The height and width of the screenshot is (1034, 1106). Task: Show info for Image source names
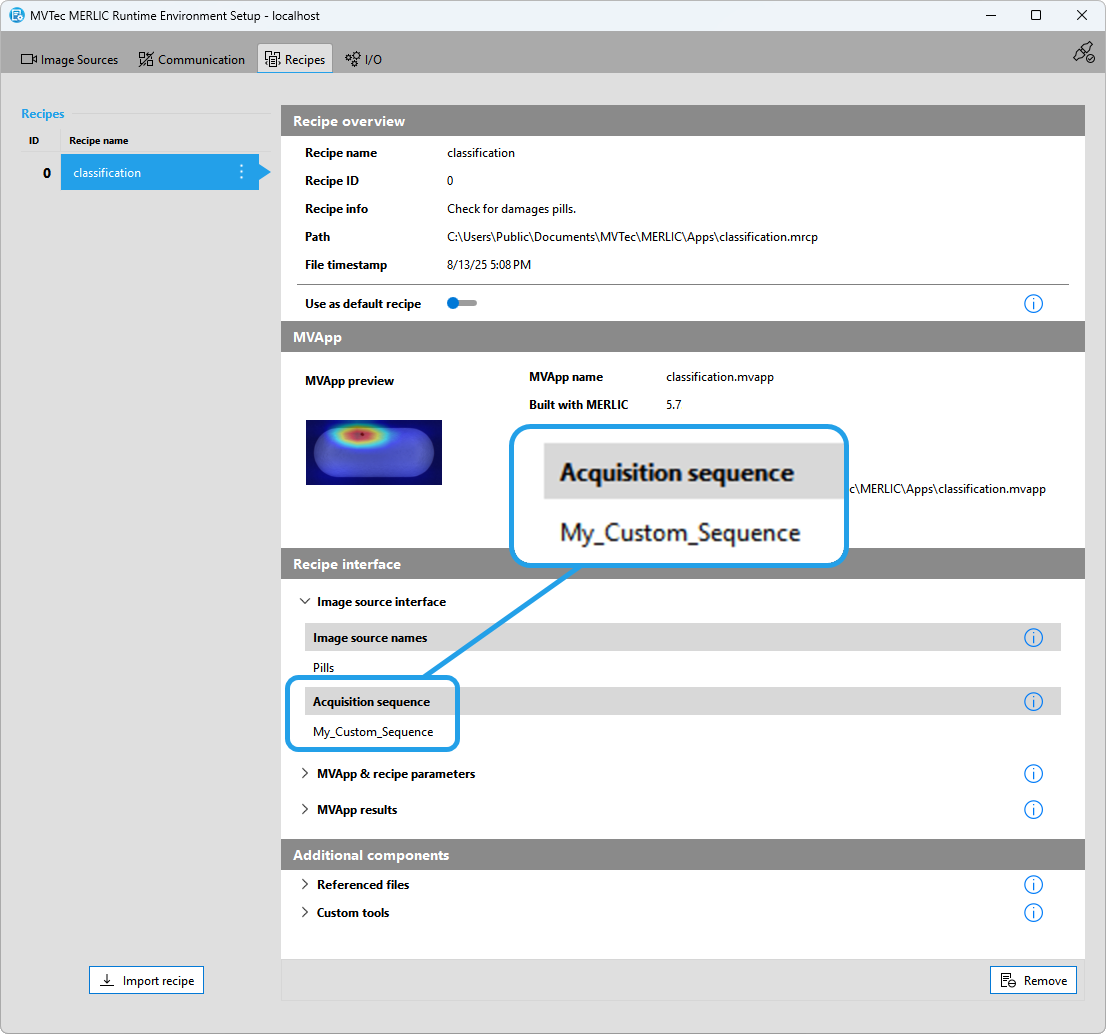pos(1033,638)
